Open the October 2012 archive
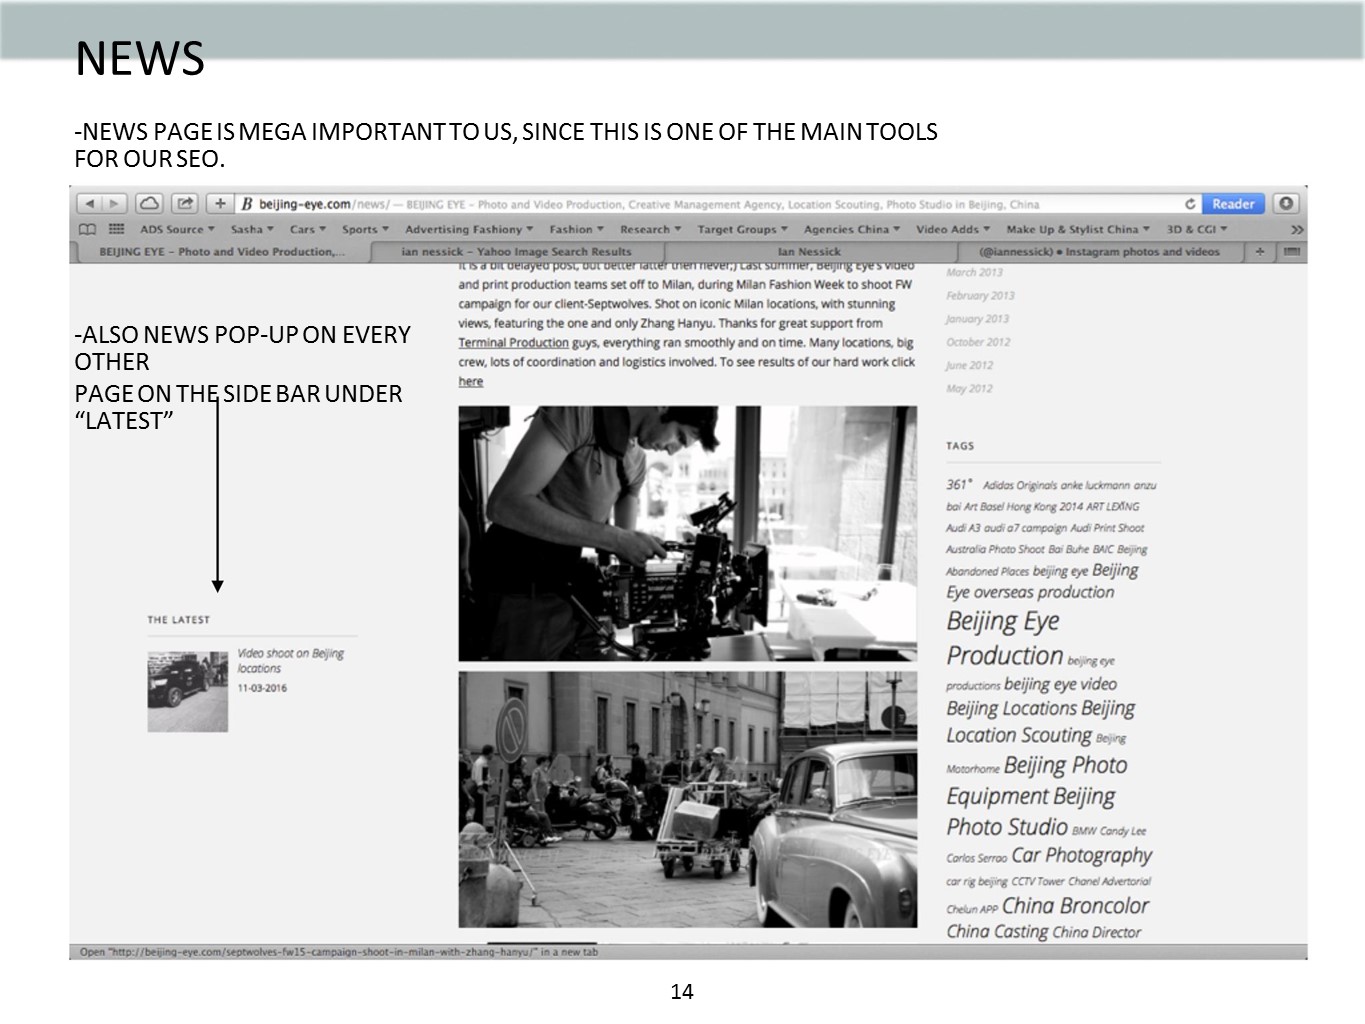 [x=978, y=342]
